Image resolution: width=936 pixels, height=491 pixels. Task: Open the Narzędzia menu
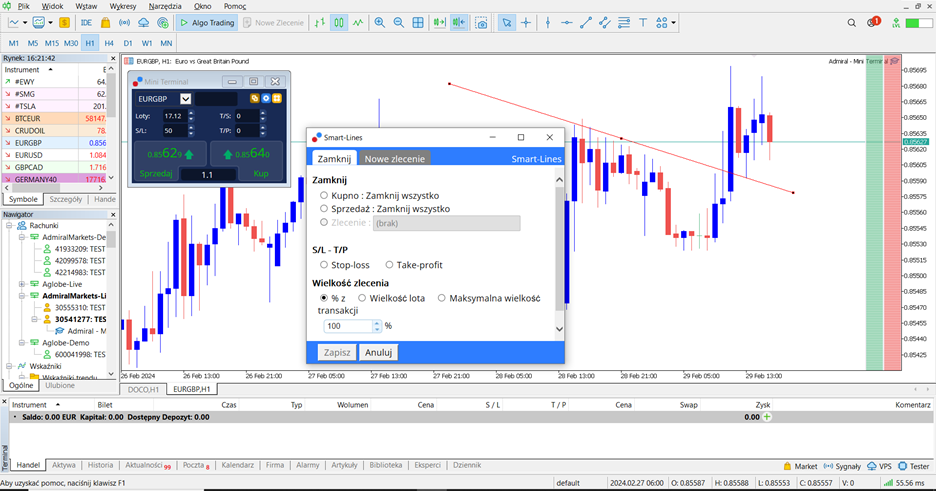tap(165, 6)
